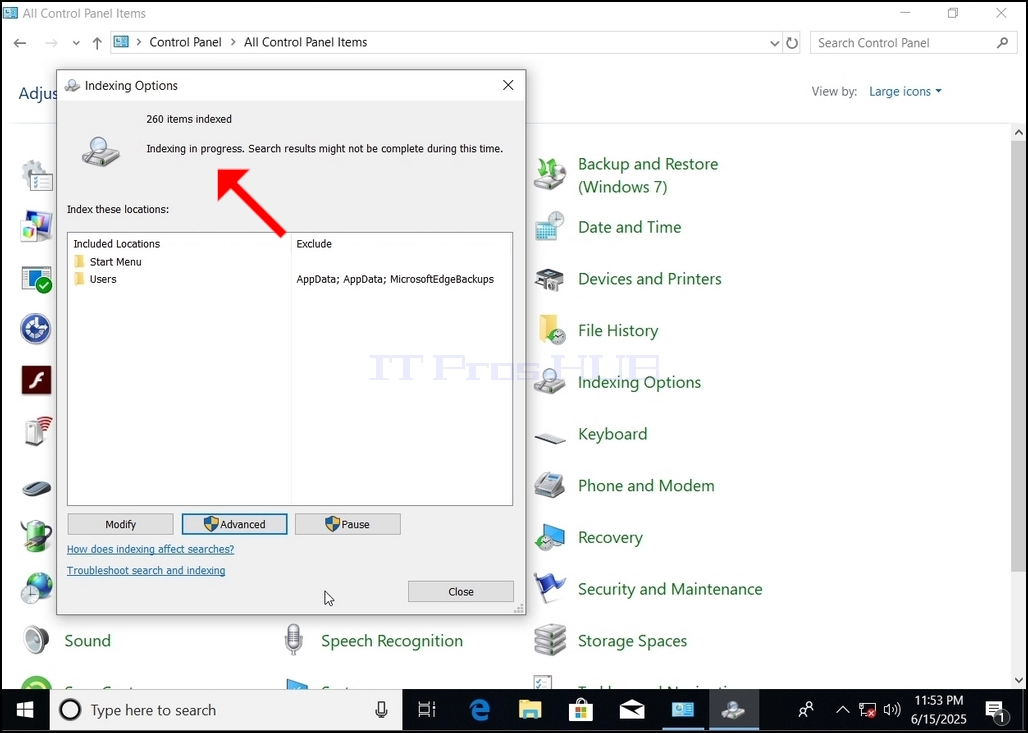Click the Advanced button

point(234,524)
